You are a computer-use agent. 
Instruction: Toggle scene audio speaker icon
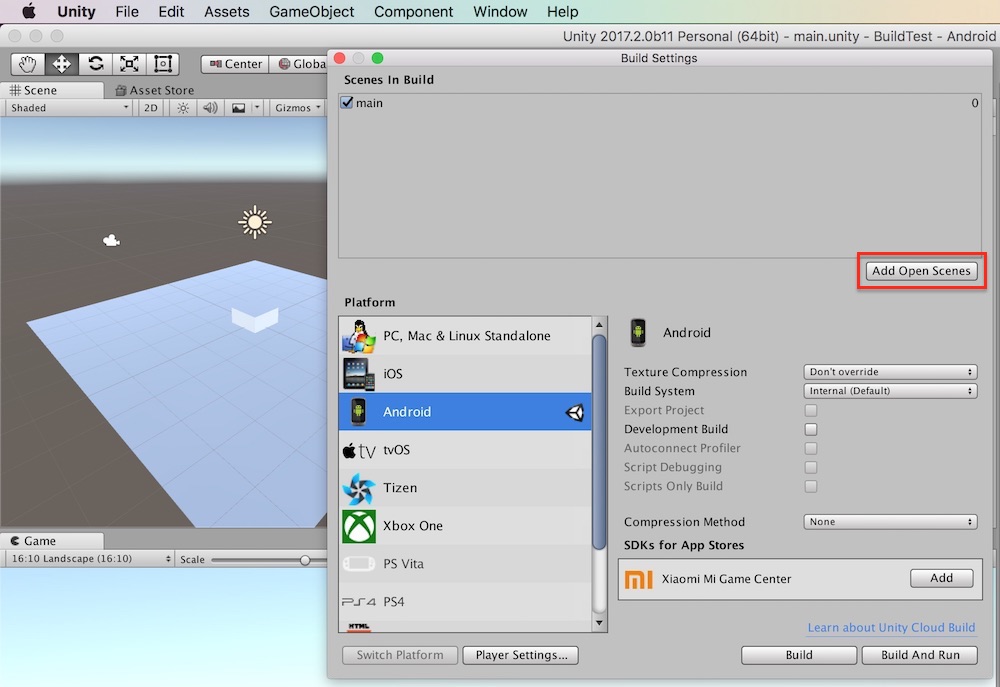pyautogui.click(x=210, y=108)
